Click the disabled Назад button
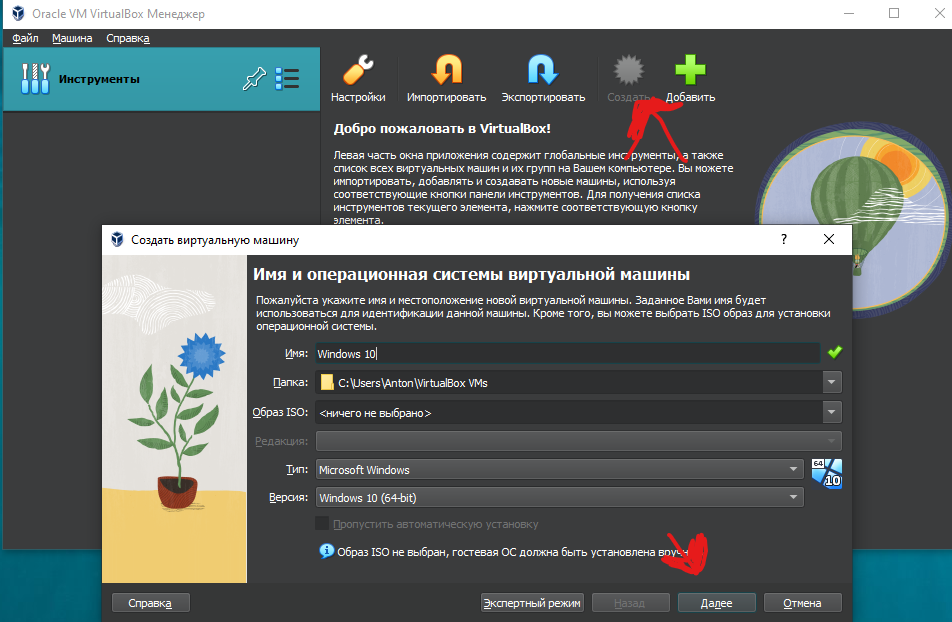The width and height of the screenshot is (952, 622). tap(630, 603)
